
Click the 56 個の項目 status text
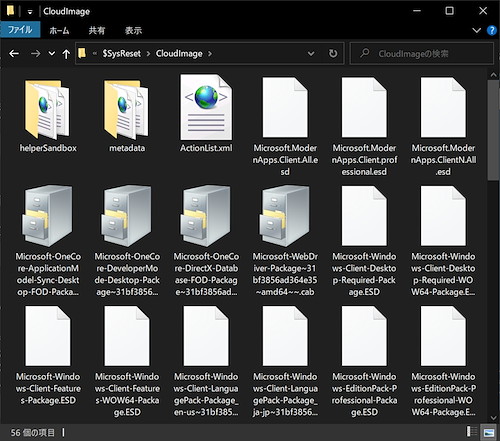point(33,433)
